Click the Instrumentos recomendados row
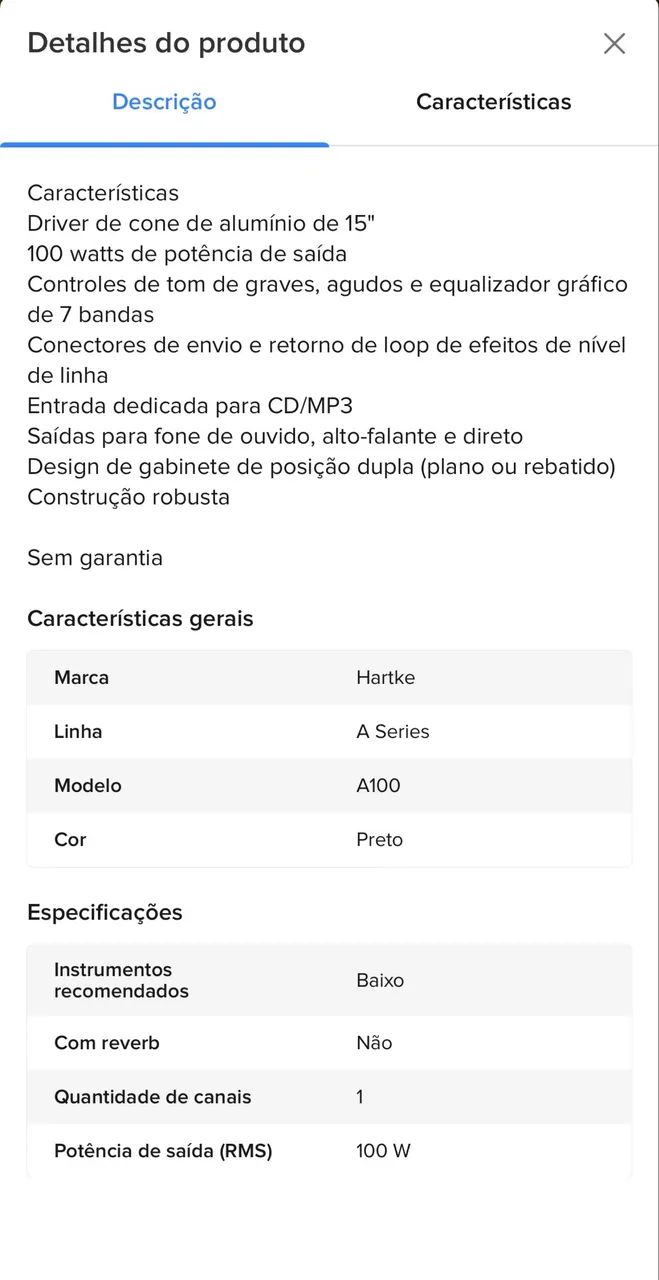 click(x=329, y=980)
